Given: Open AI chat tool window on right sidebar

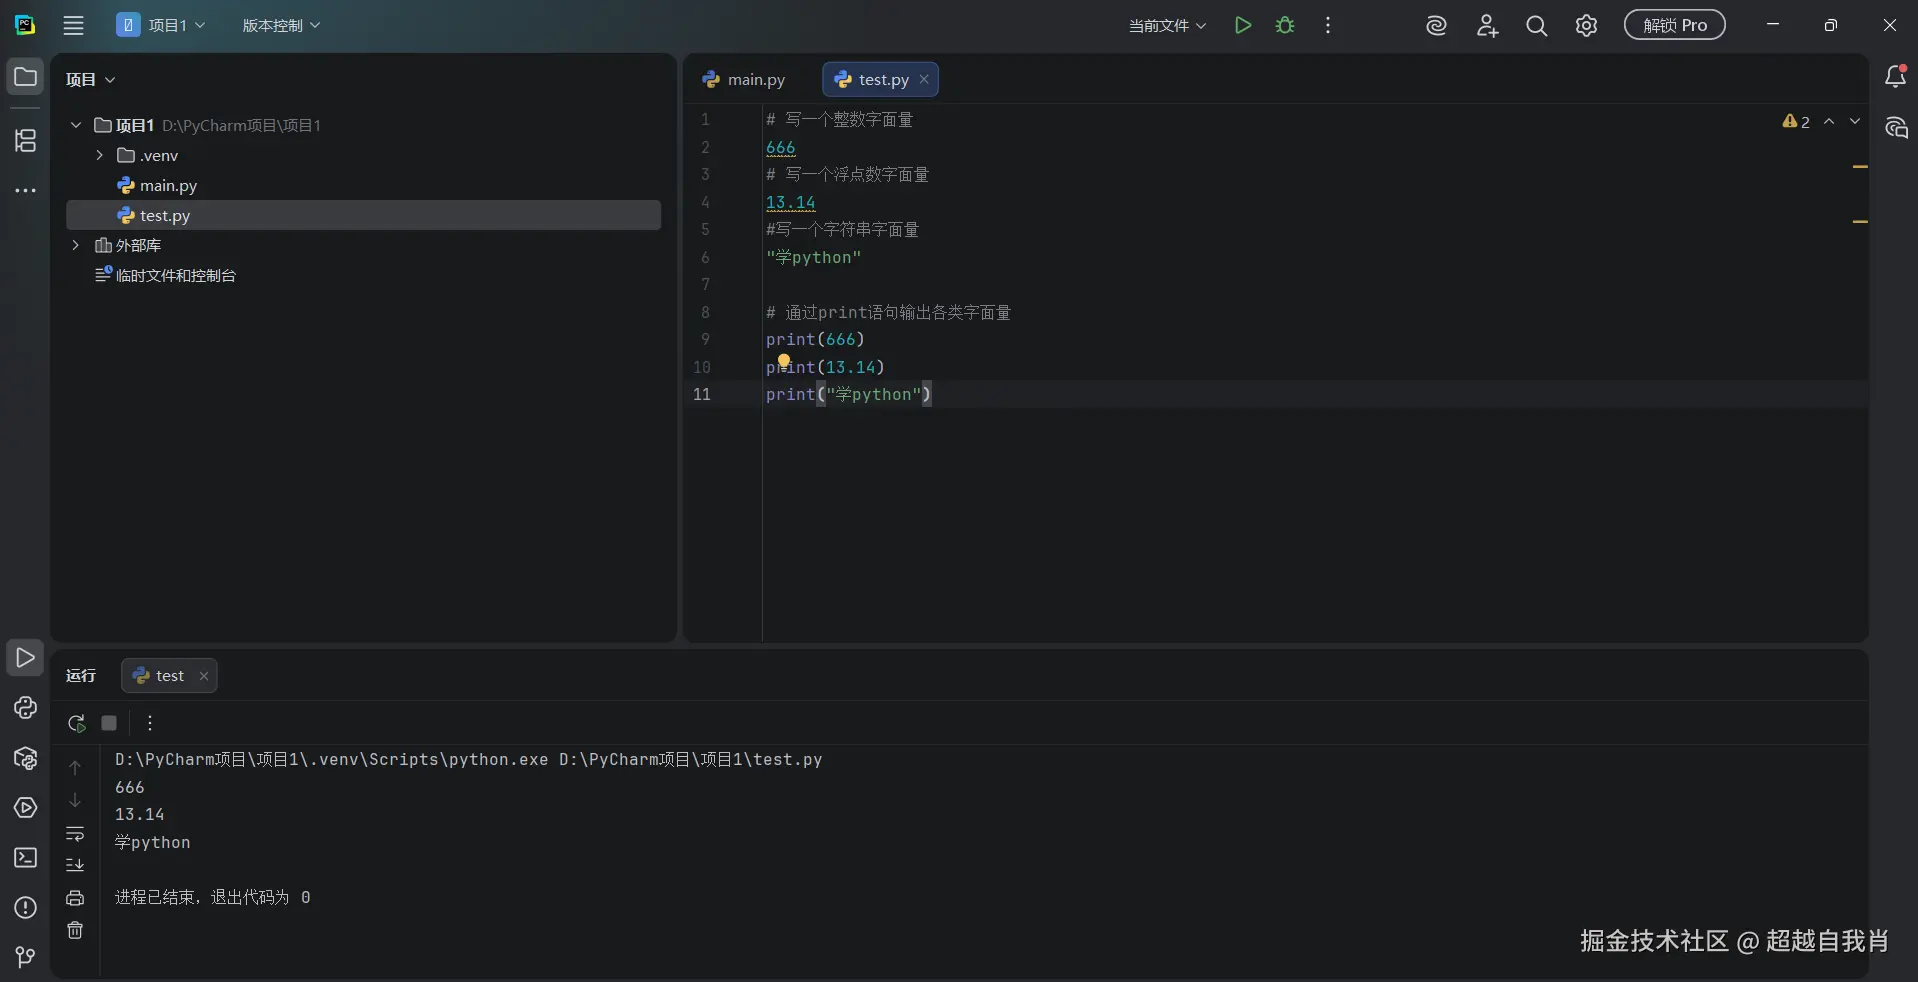Looking at the screenshot, I should coord(1895,127).
